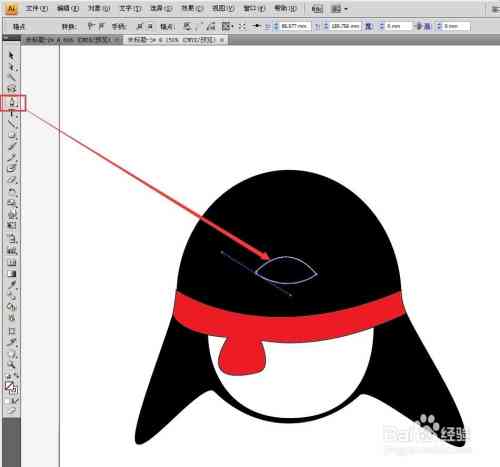
Task: Click the X coordinate input field
Action: point(295,26)
